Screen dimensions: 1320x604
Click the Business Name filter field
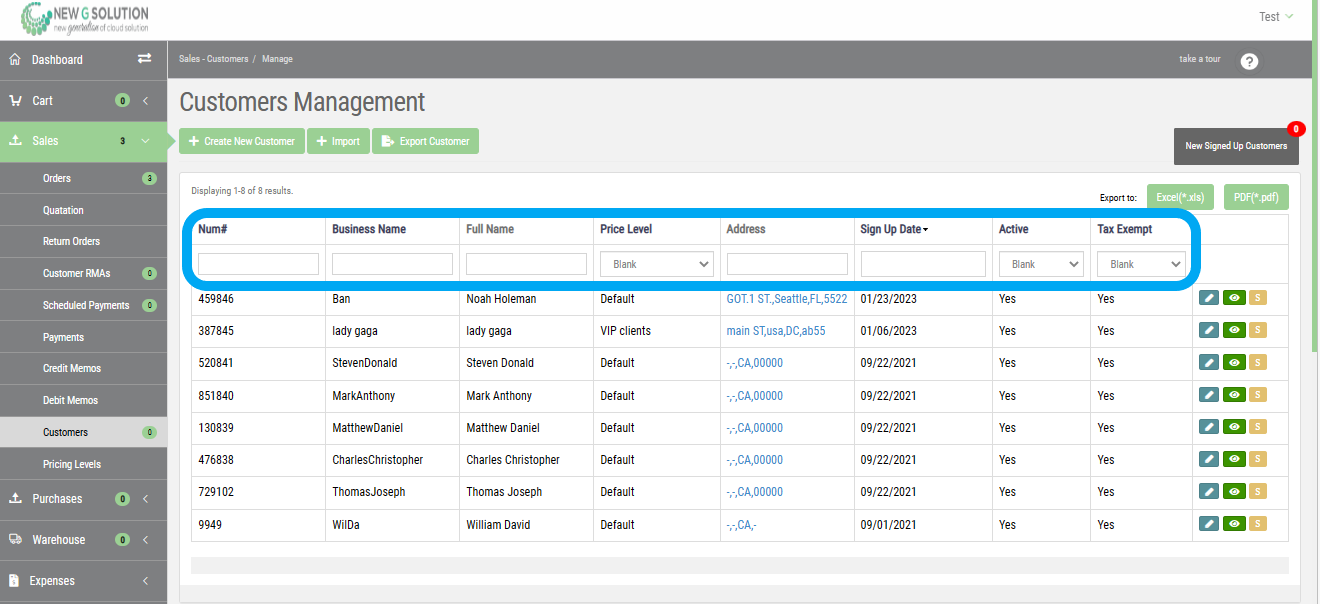click(x=393, y=263)
